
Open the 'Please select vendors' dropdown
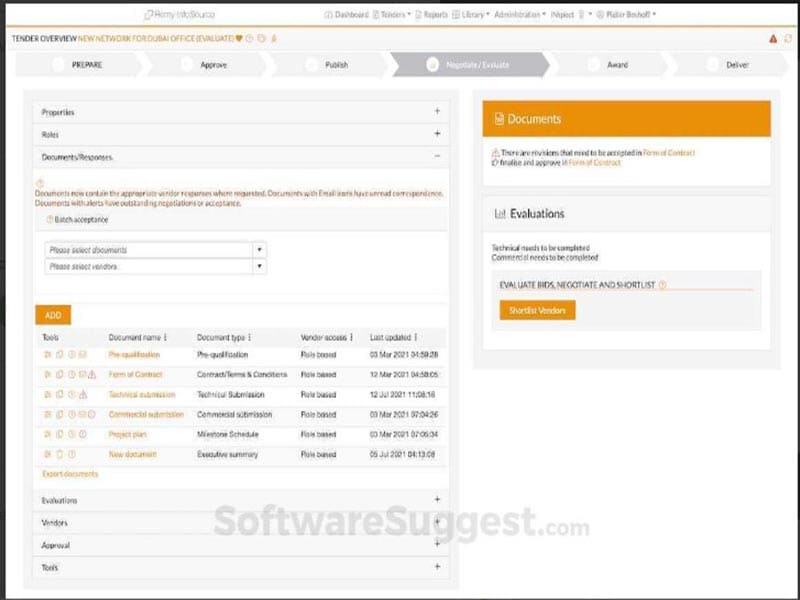click(260, 267)
